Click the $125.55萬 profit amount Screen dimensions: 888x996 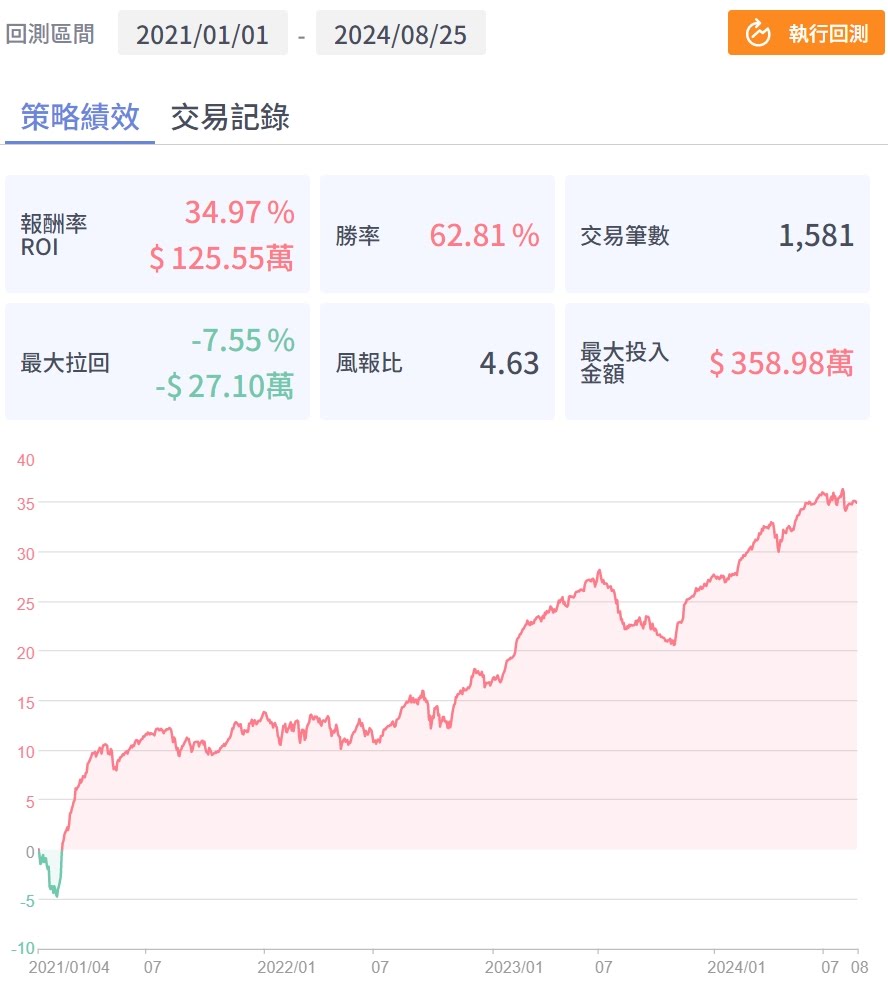(x=221, y=259)
